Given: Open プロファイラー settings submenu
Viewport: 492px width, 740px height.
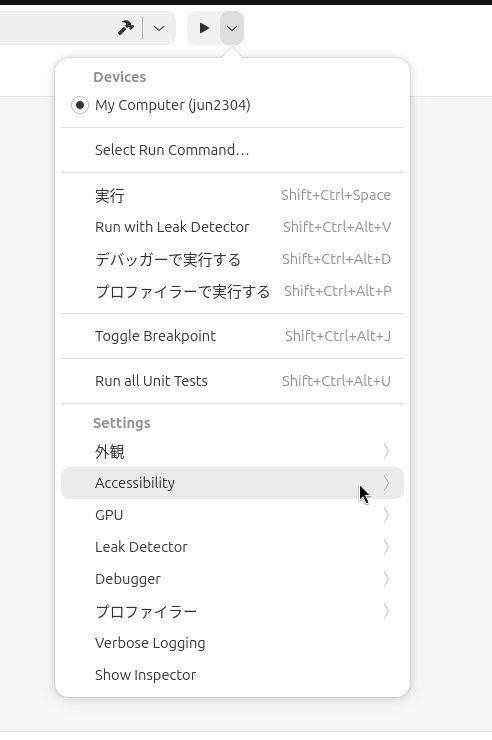Looking at the screenshot, I should coord(232,611).
